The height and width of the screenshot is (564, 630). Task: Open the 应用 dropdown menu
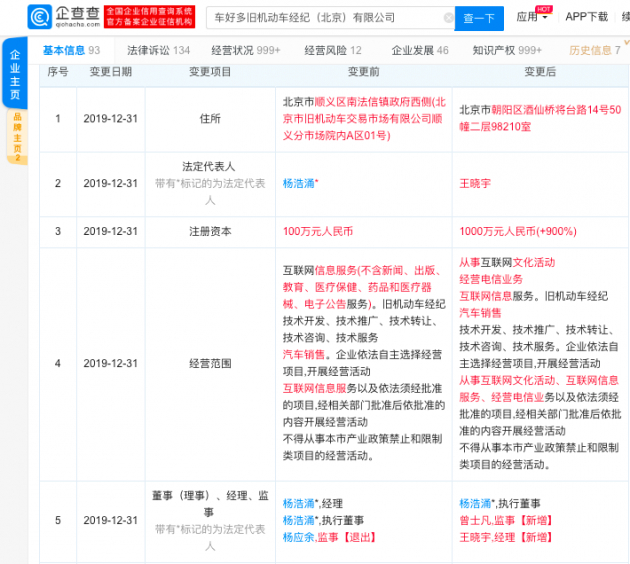click(532, 17)
